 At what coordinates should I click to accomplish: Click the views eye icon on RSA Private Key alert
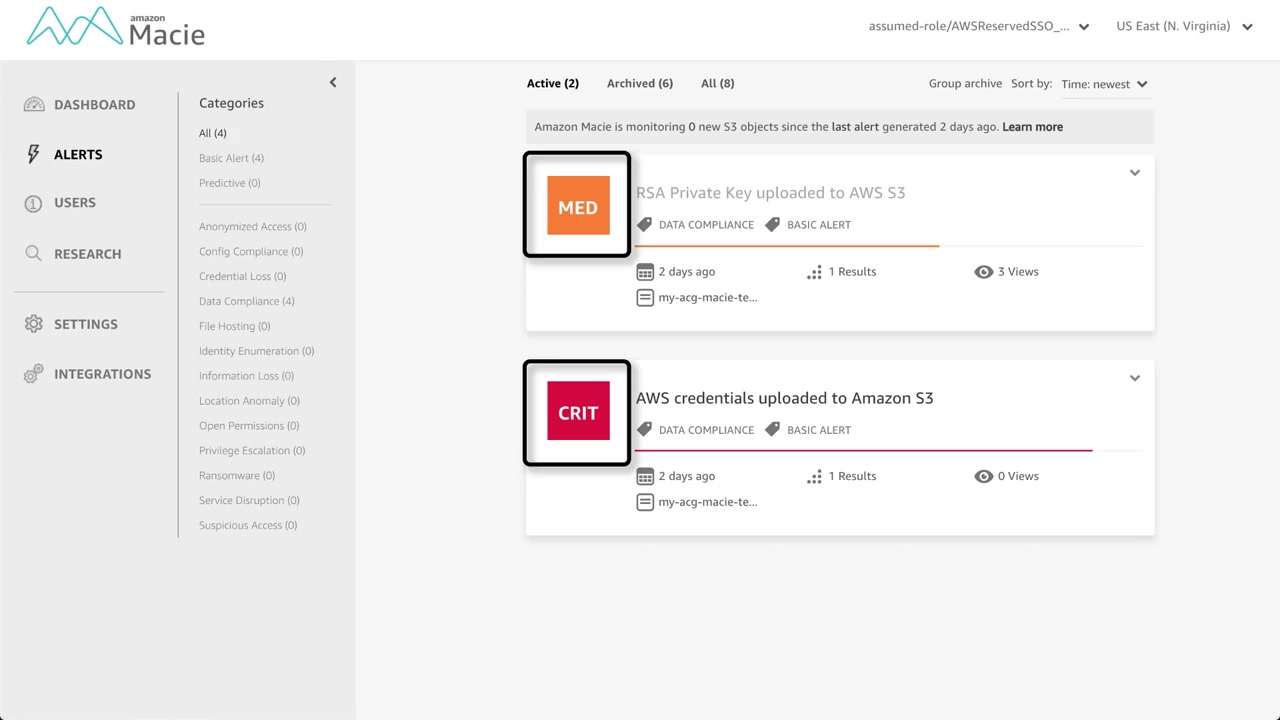pyautogui.click(x=984, y=272)
